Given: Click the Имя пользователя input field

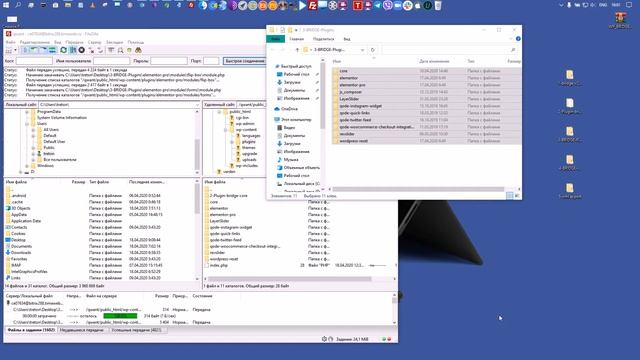Looking at the screenshot, I should tap(111, 61).
